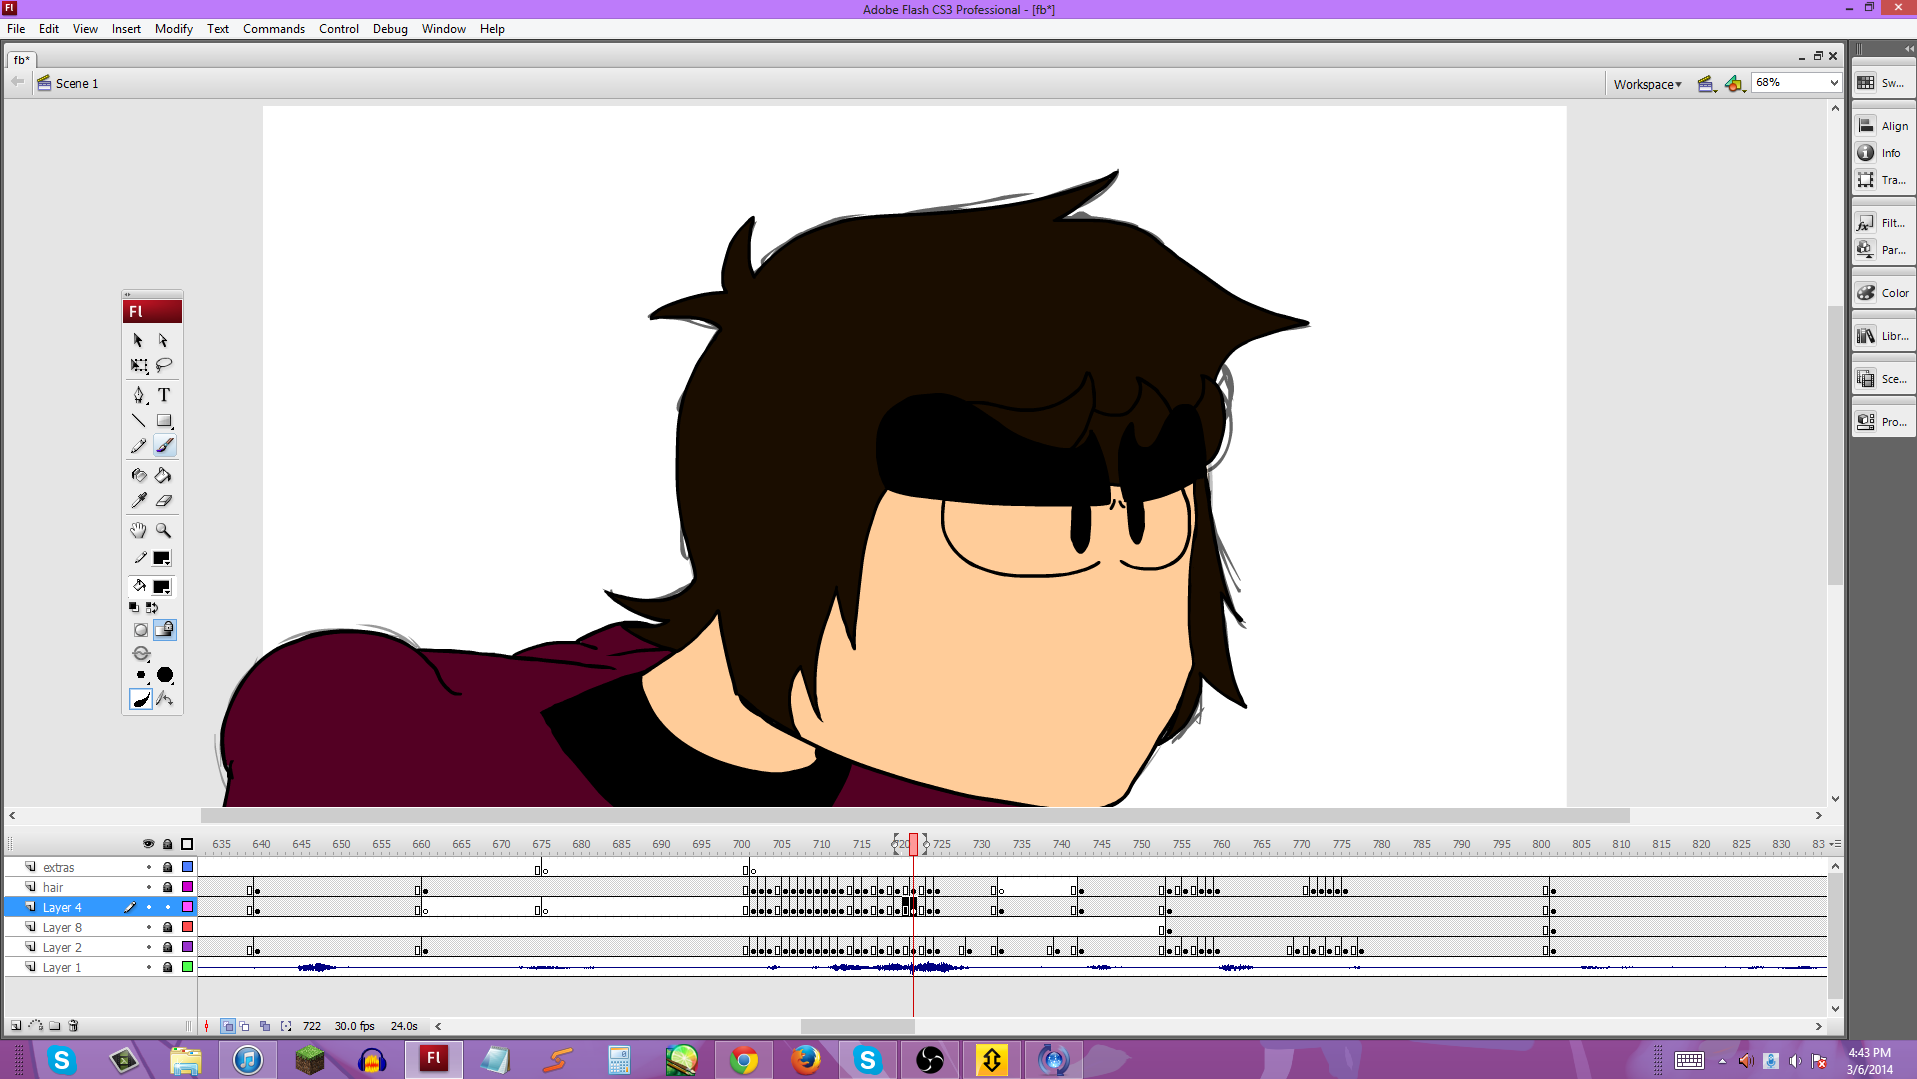Toggle Use Pressure brush option
This screenshot has width=1917, height=1079.
[x=141, y=700]
